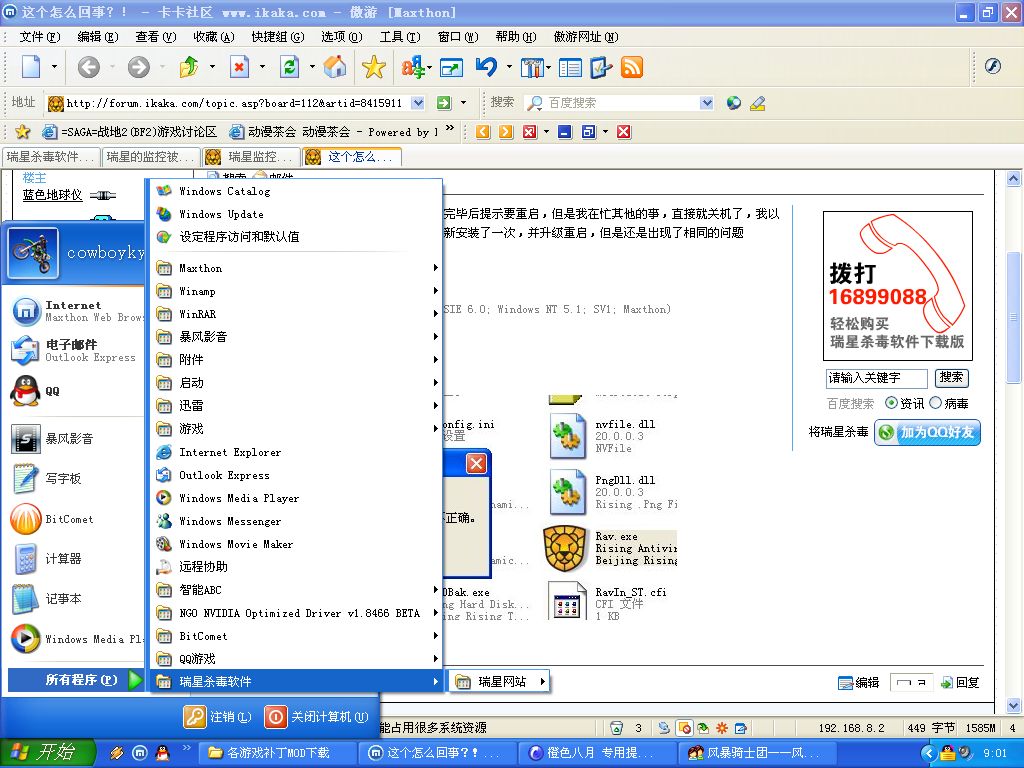This screenshot has height=768, width=1024.
Task: Click the Back navigation arrow in Maxthon
Action: coord(89,67)
